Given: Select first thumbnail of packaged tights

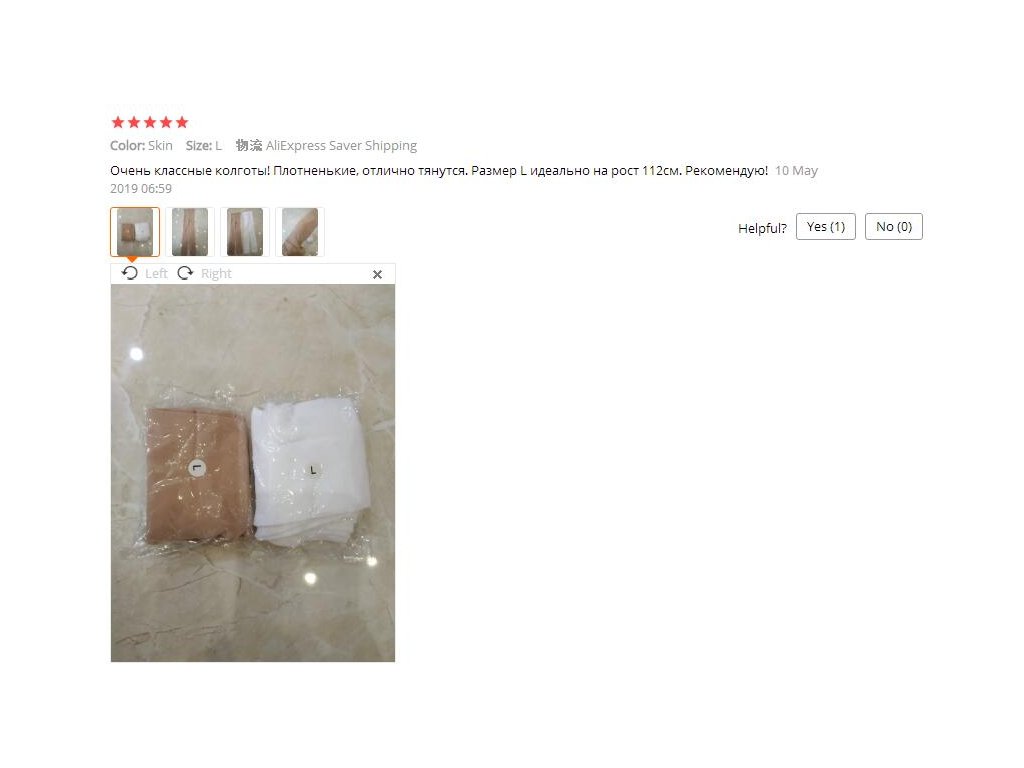Looking at the screenshot, I should pyautogui.click(x=135, y=232).
